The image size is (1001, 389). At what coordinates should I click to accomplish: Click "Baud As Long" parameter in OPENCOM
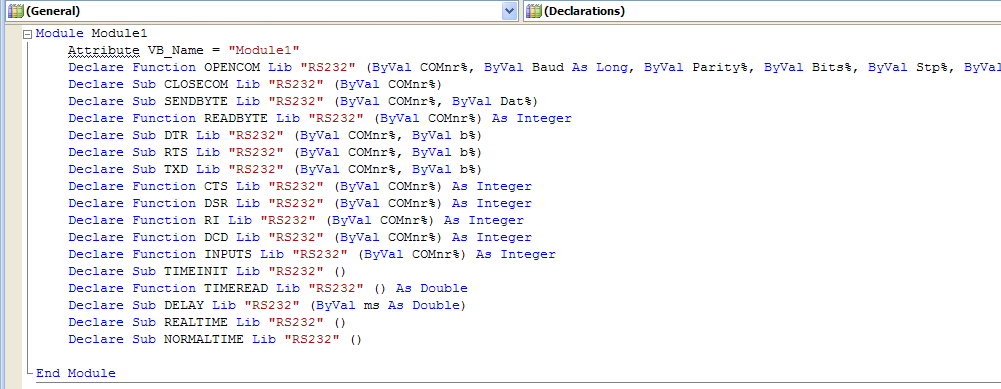580,67
